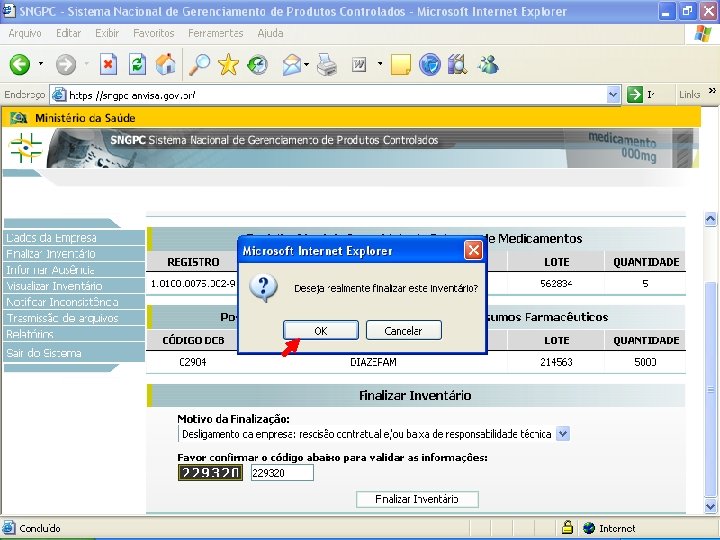The height and width of the screenshot is (540, 720).
Task: Click the confirmation code input field
Action: 282,472
